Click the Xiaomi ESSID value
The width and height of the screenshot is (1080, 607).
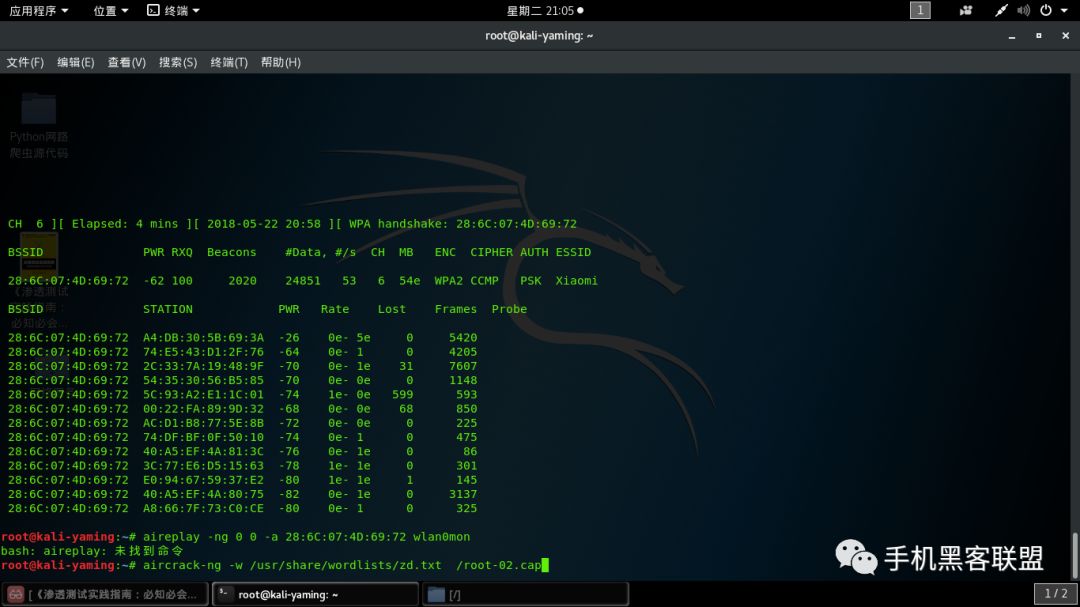click(577, 281)
